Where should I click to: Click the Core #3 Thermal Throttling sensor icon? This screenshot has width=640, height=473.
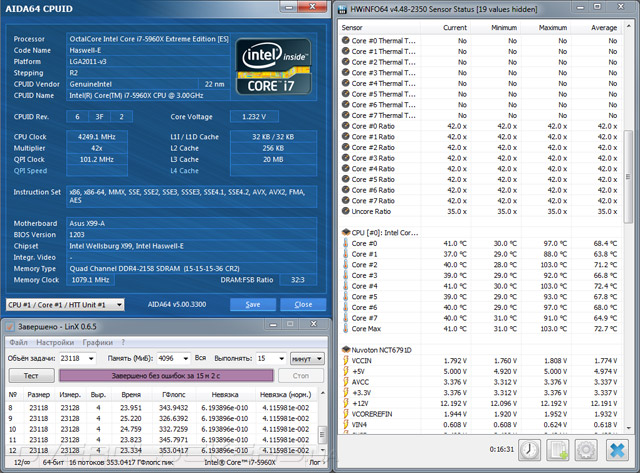tap(346, 73)
